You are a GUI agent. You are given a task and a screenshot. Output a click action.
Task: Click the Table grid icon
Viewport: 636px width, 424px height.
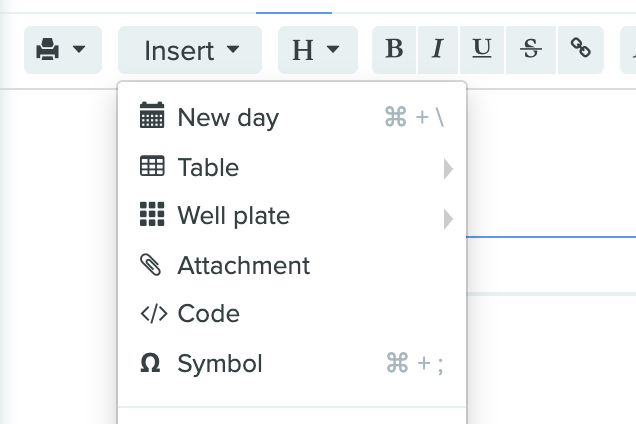click(152, 166)
